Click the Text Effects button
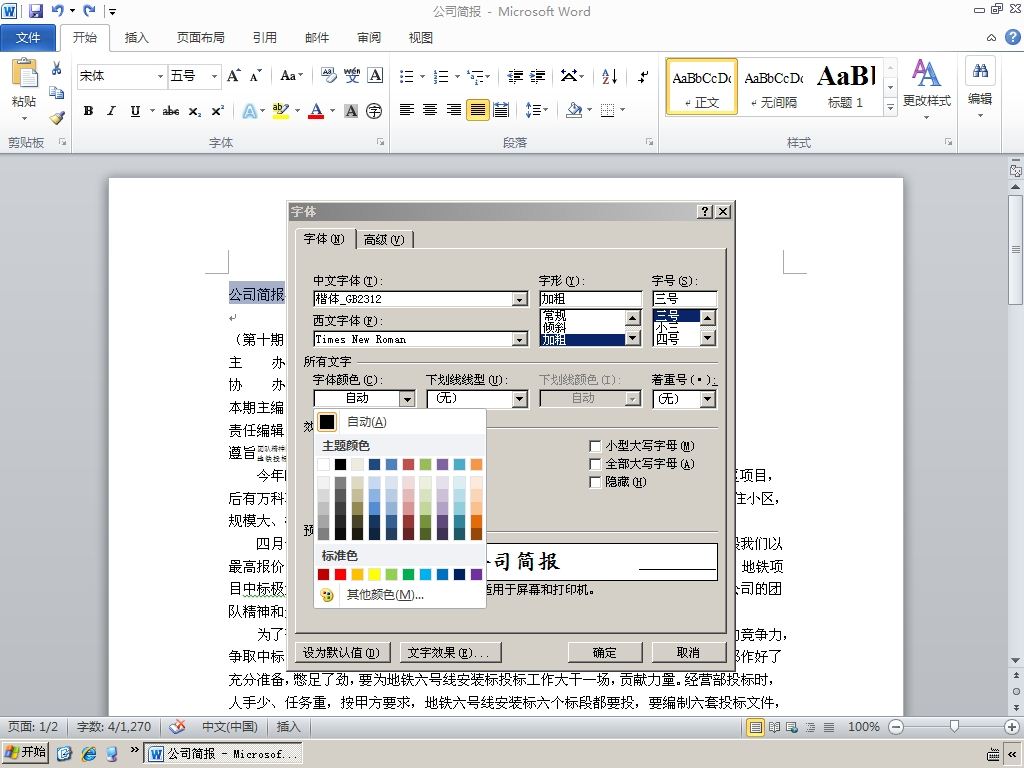This screenshot has width=1024, height=768. click(x=449, y=652)
